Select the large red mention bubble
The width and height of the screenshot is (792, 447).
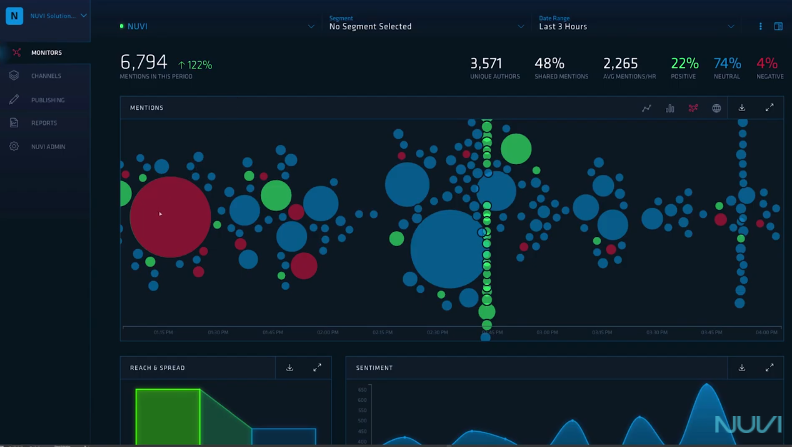click(170, 217)
